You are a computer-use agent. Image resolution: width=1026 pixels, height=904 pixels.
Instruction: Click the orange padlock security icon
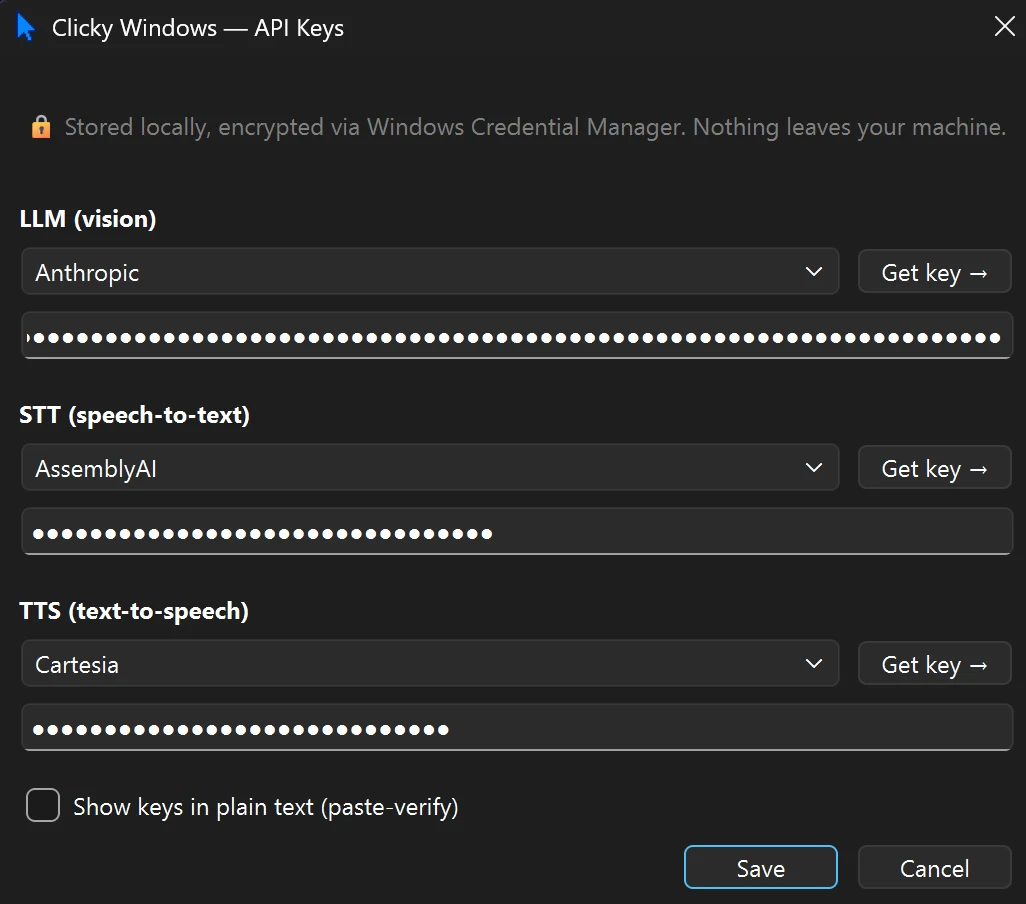click(x=41, y=127)
